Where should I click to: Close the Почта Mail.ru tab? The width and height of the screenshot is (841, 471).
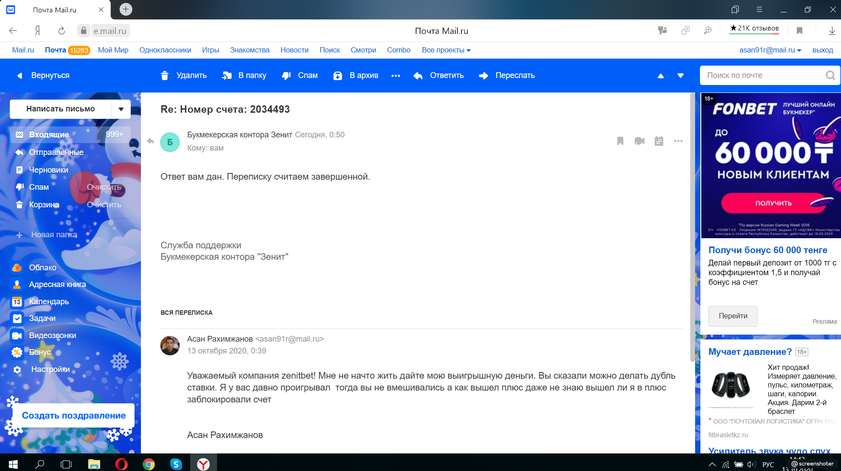coord(101,10)
